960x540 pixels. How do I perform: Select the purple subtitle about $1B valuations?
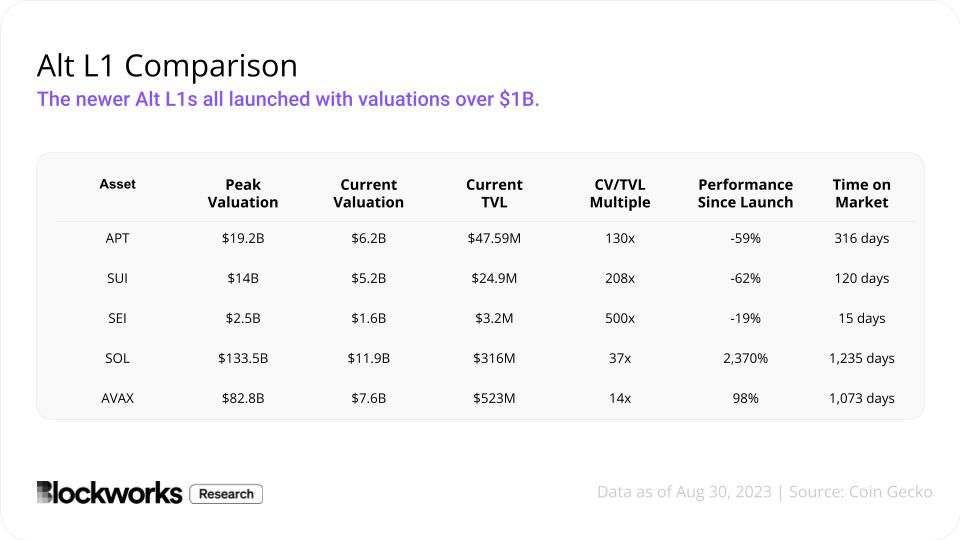pos(288,100)
